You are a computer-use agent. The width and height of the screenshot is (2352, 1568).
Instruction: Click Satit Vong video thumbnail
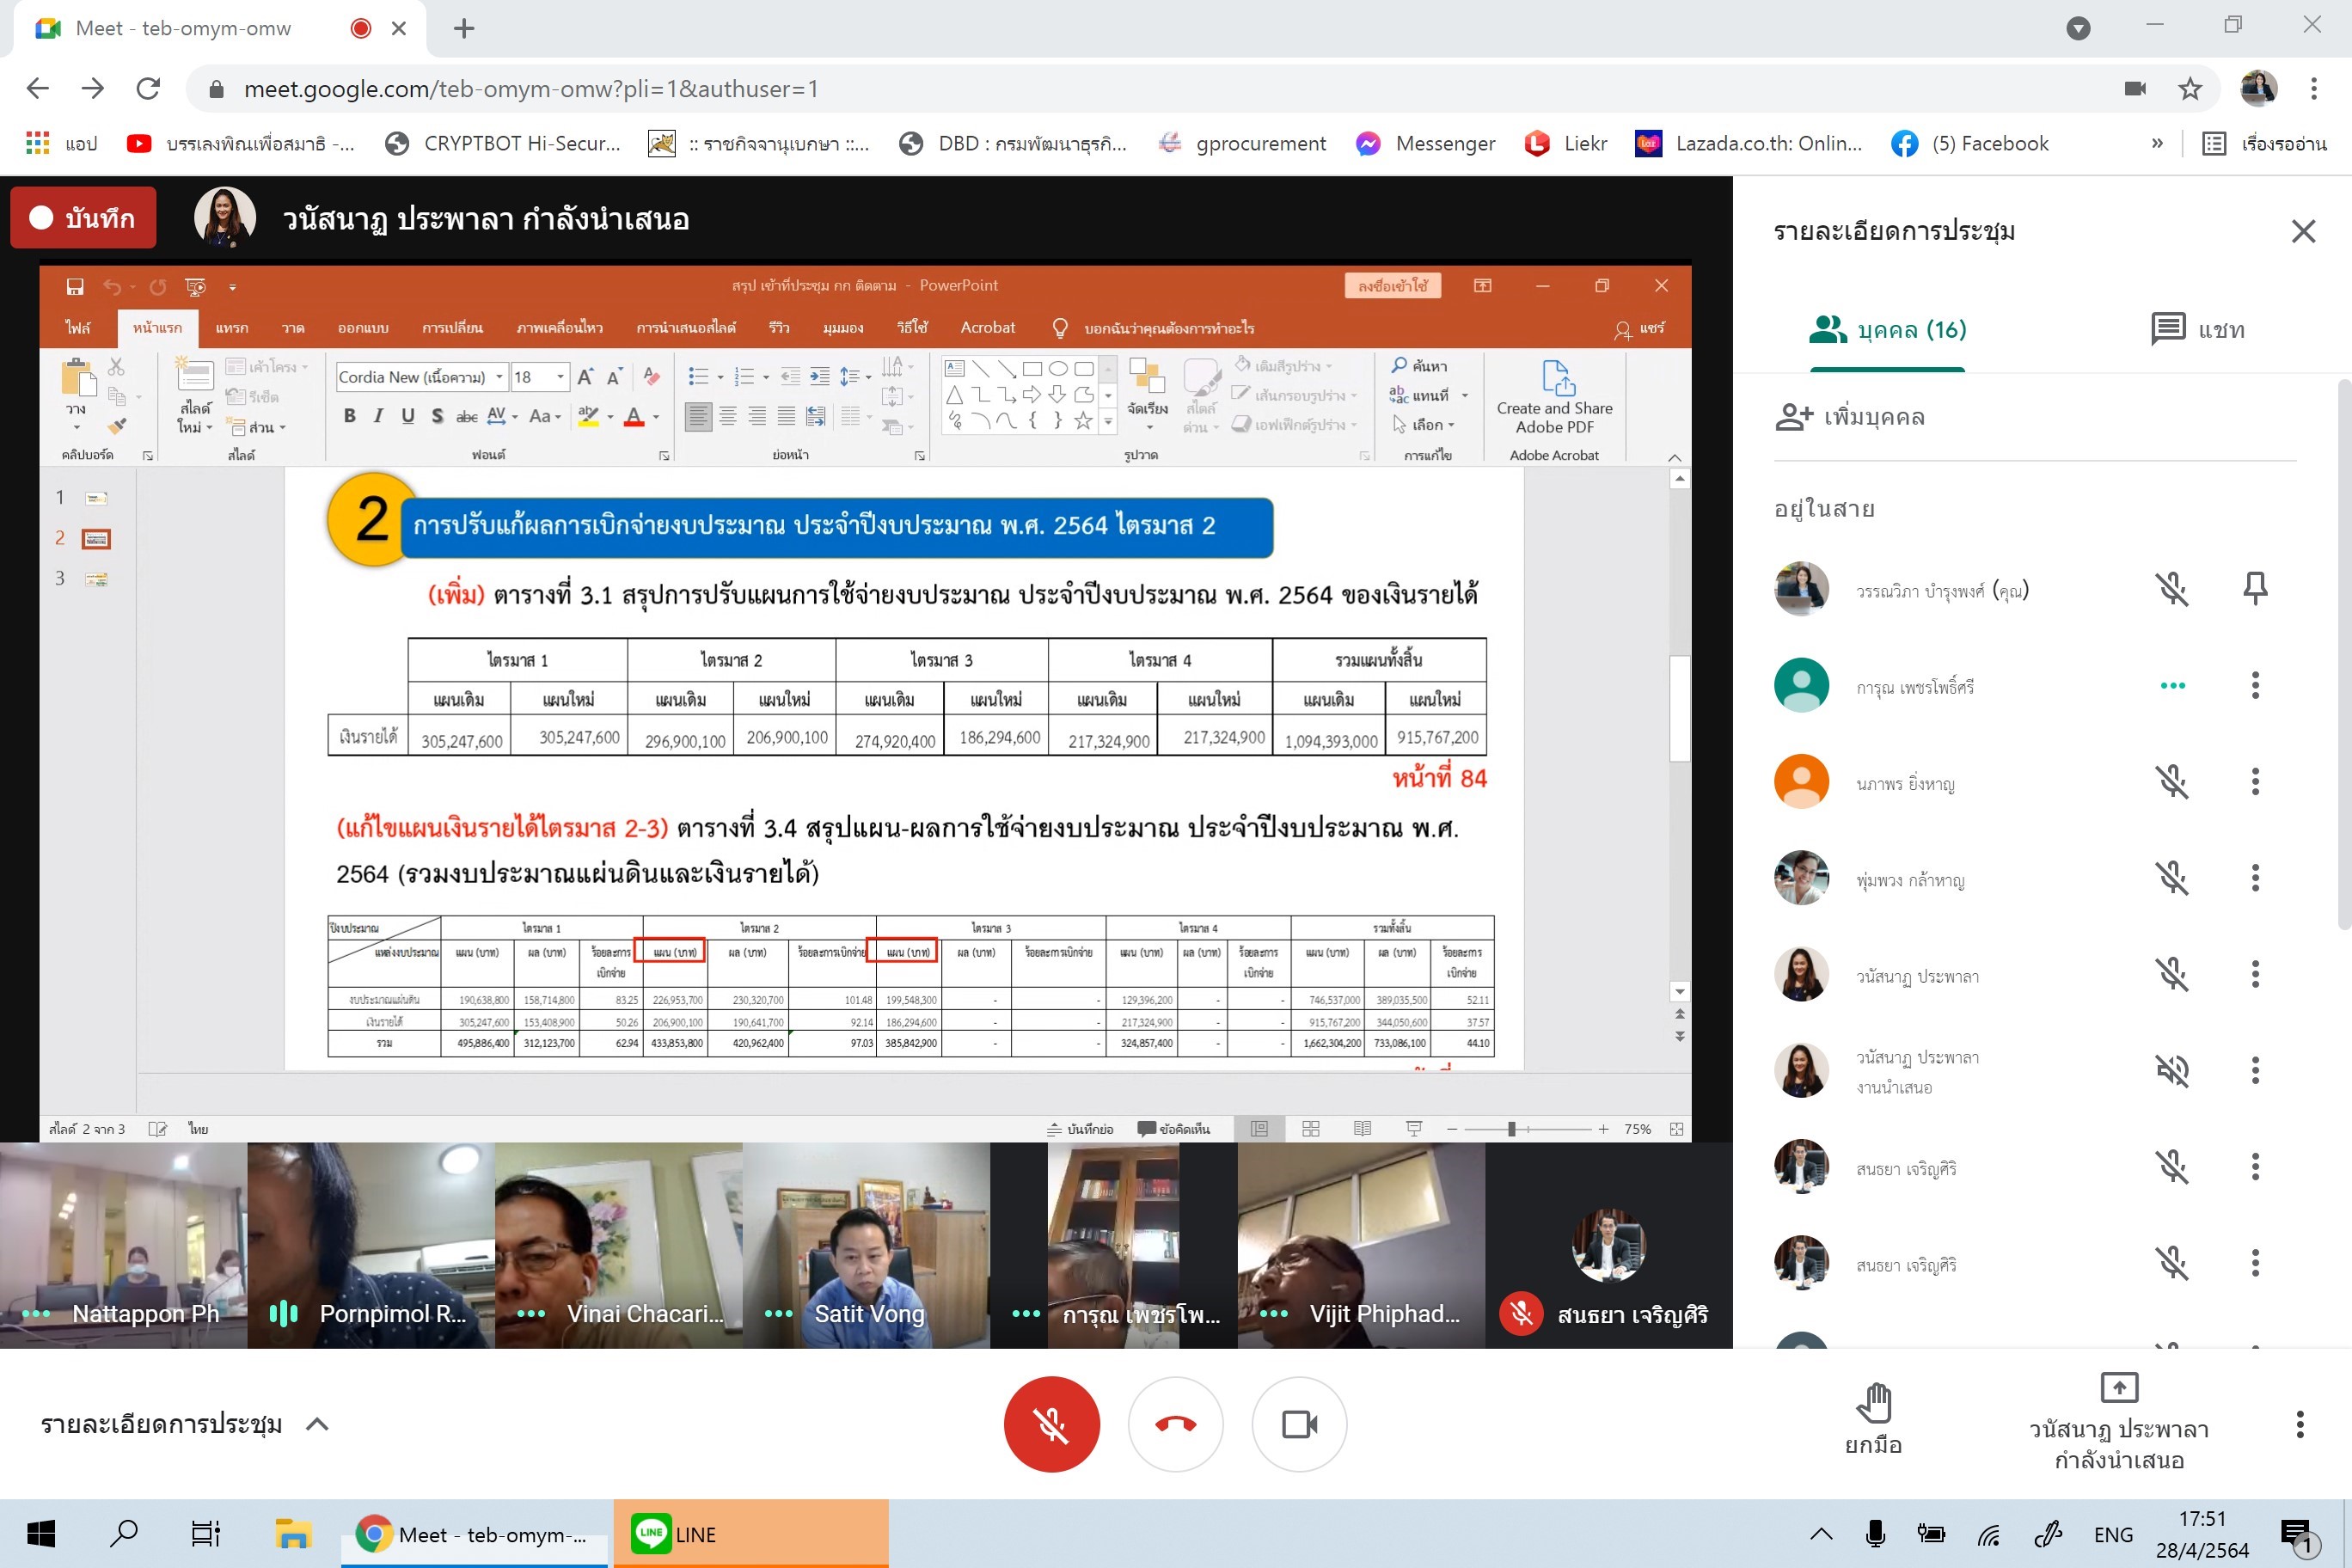click(x=866, y=1245)
